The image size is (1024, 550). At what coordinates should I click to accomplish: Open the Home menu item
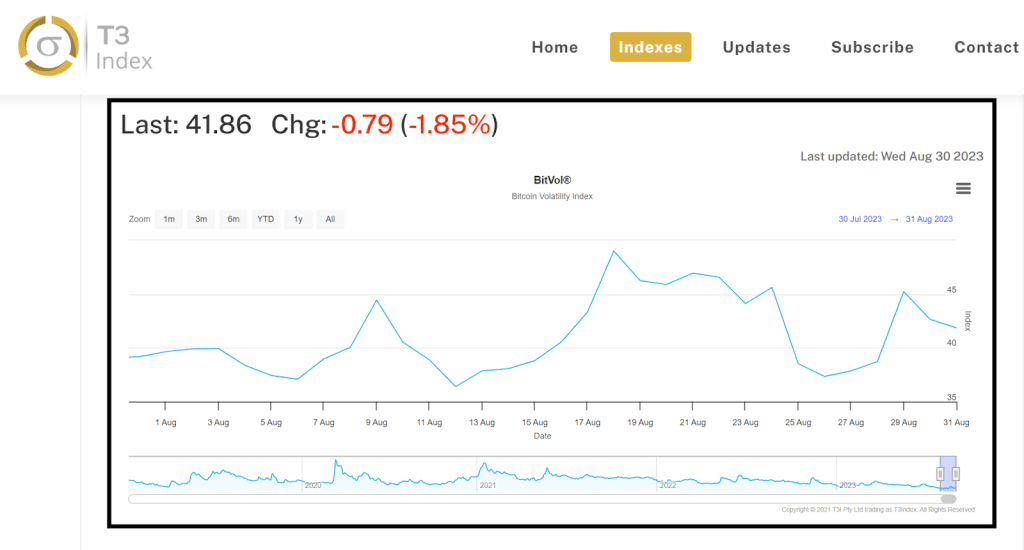tap(554, 47)
